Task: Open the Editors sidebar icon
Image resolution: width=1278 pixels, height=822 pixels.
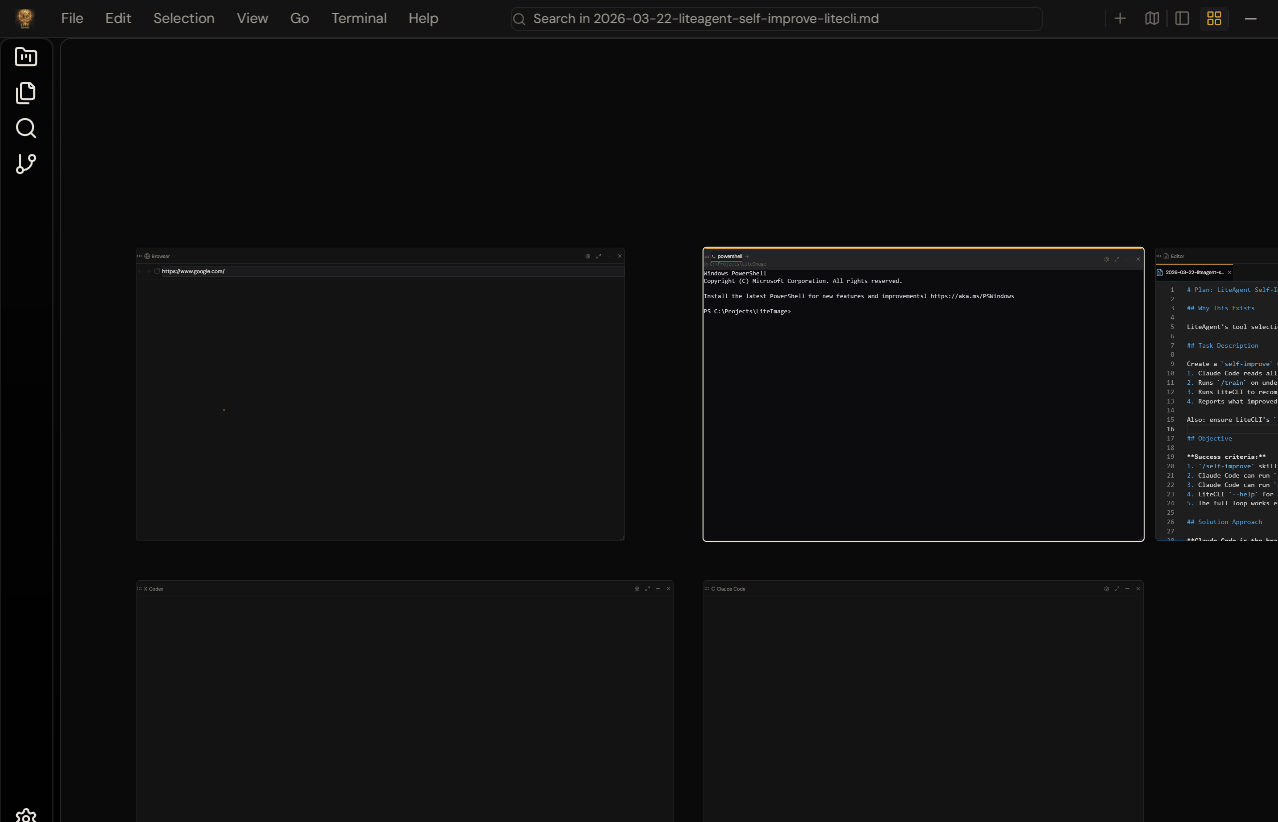Action: [26, 92]
